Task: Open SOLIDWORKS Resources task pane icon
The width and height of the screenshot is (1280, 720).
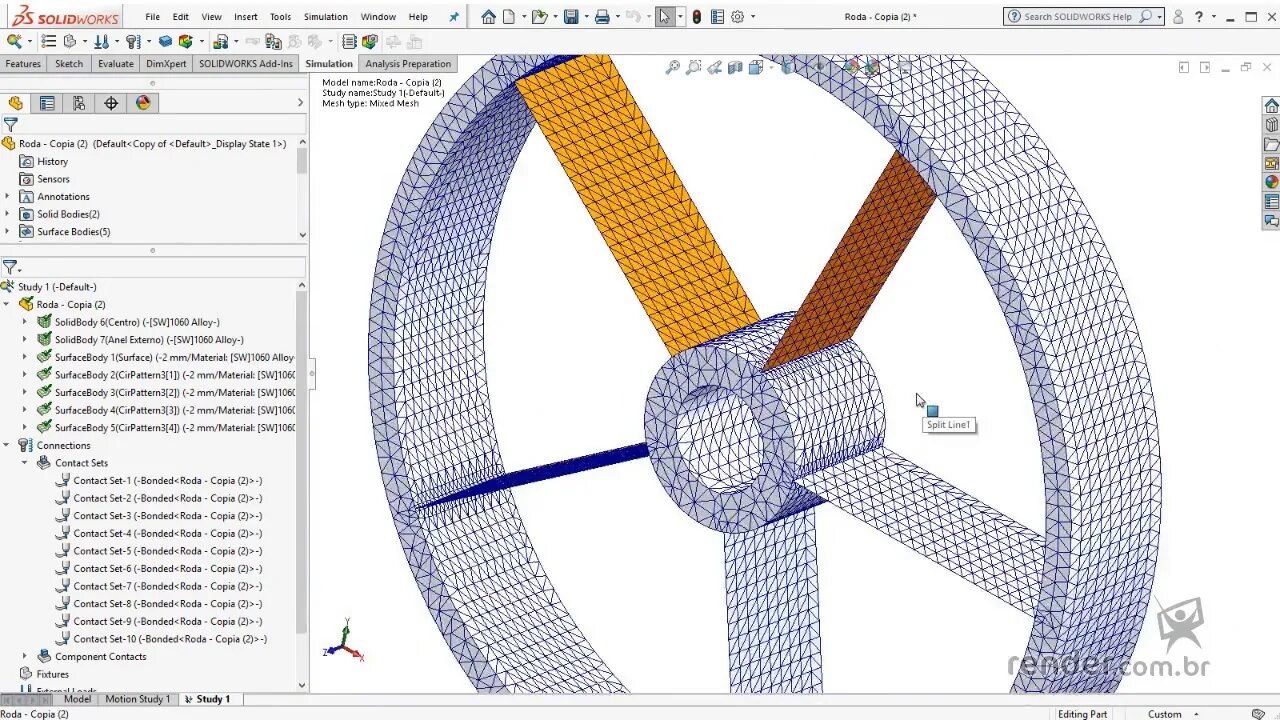Action: 1271,105
